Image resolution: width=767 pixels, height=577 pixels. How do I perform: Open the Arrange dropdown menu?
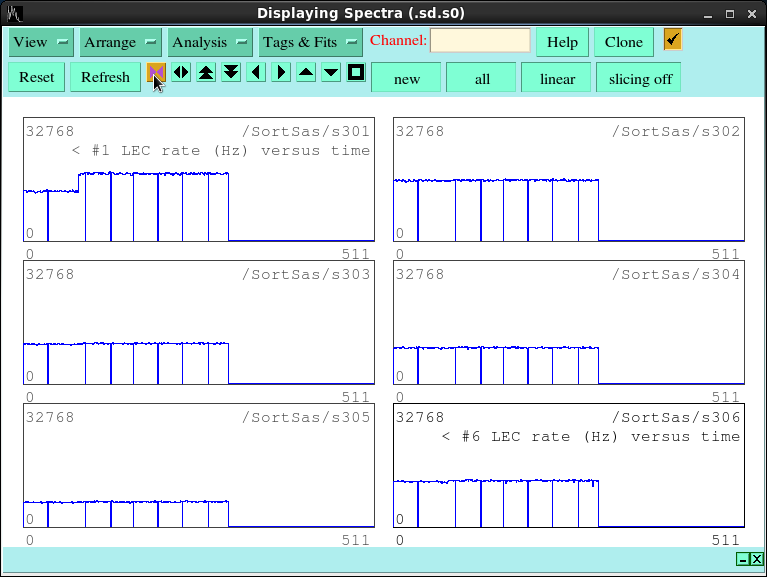point(120,42)
